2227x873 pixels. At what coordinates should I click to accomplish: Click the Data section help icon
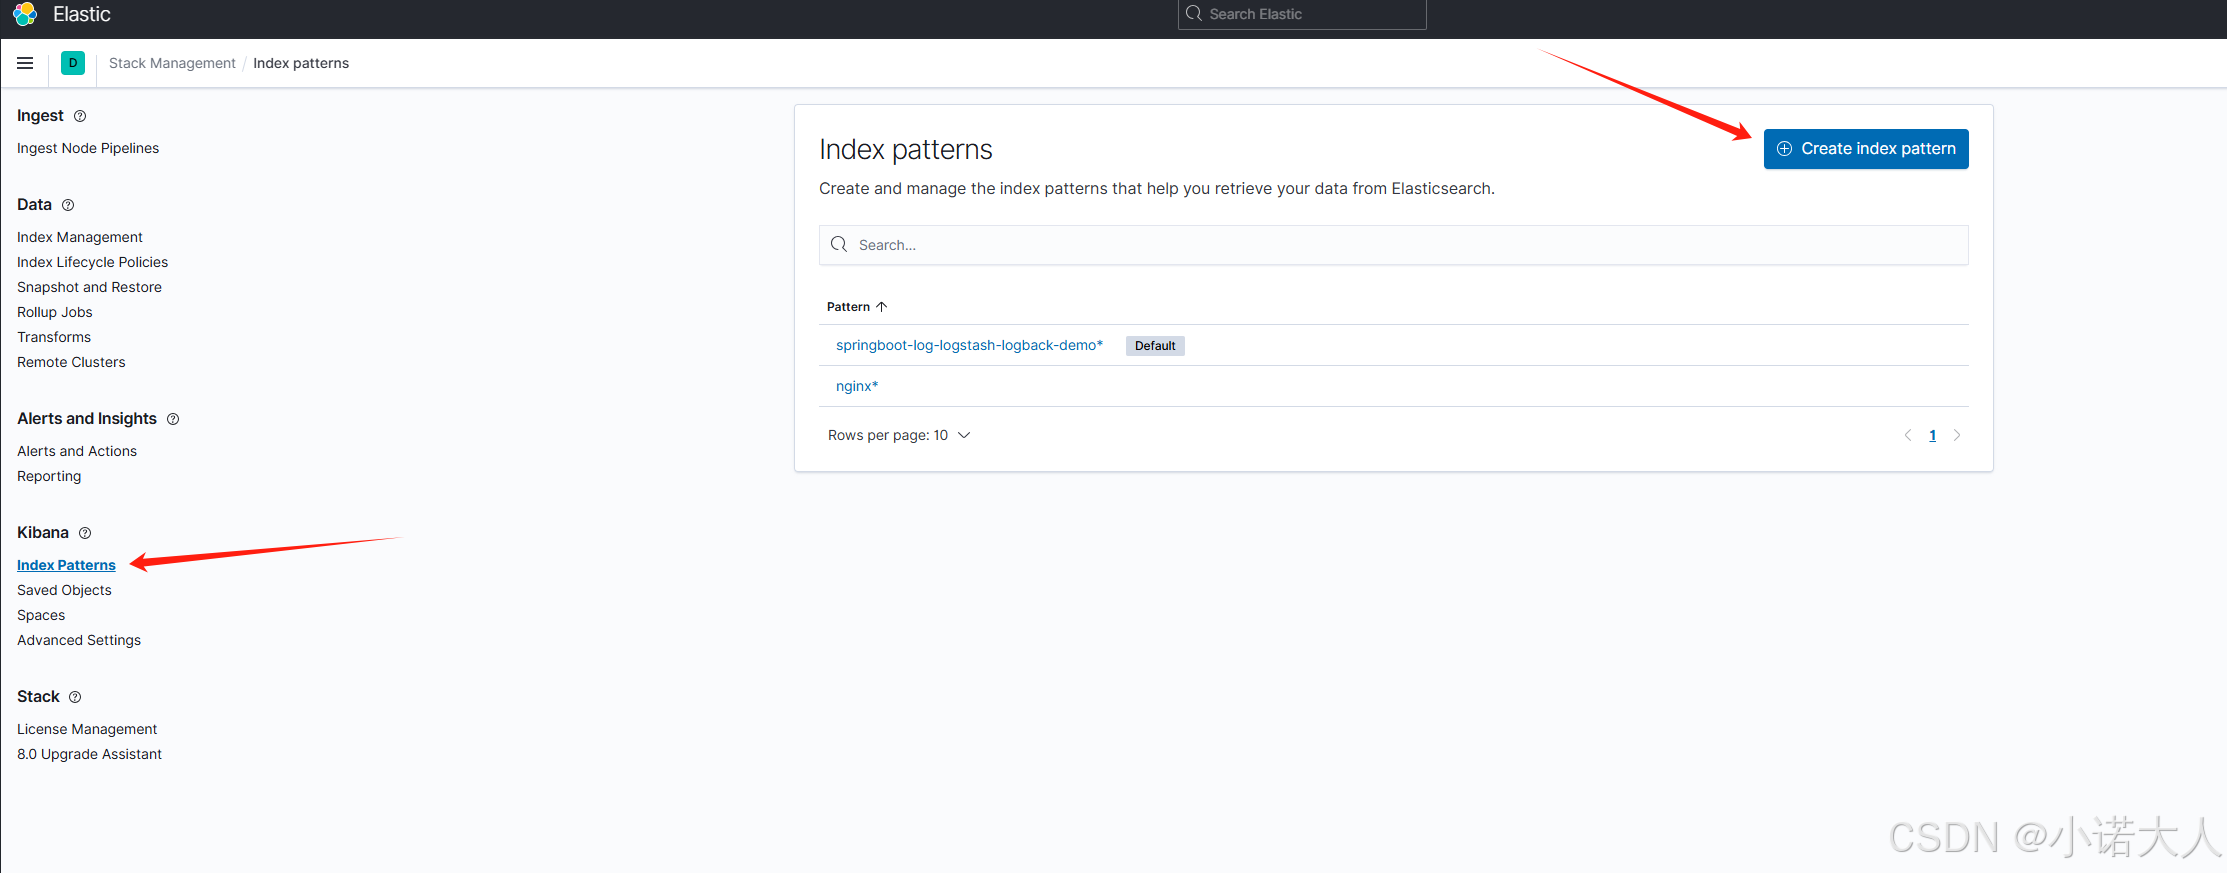click(68, 205)
